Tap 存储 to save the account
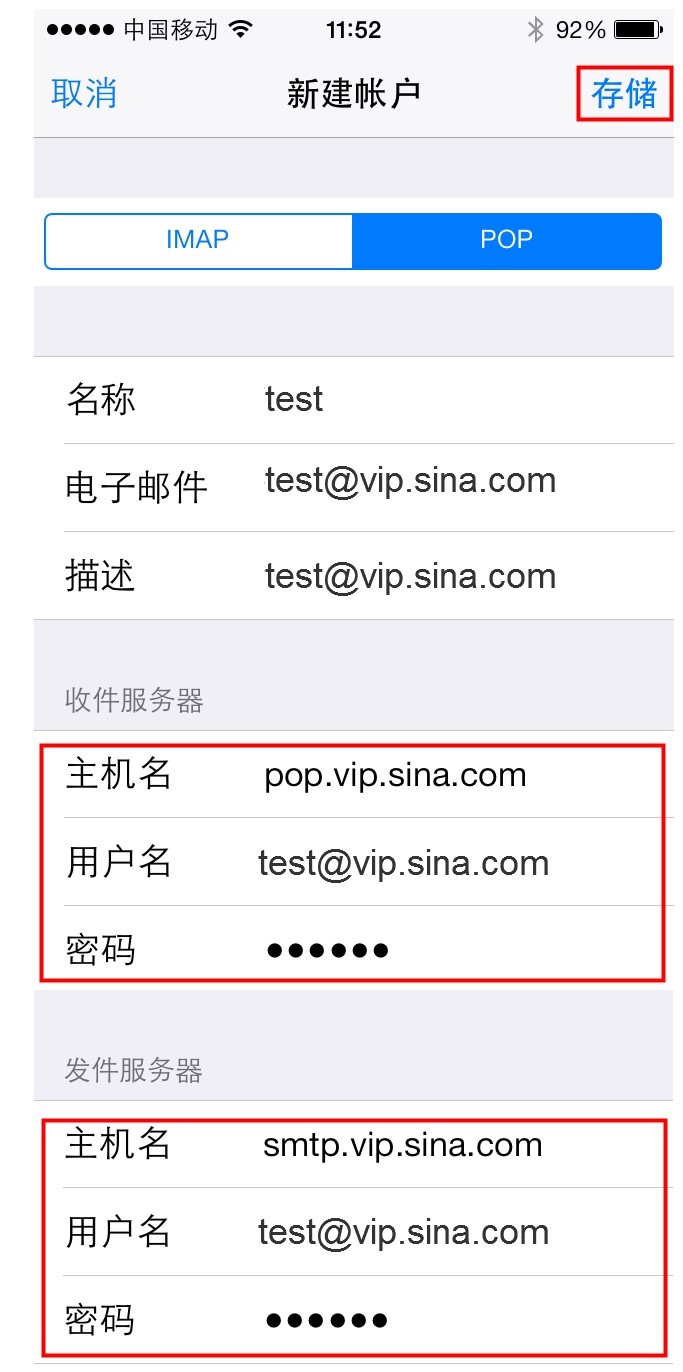 click(624, 93)
